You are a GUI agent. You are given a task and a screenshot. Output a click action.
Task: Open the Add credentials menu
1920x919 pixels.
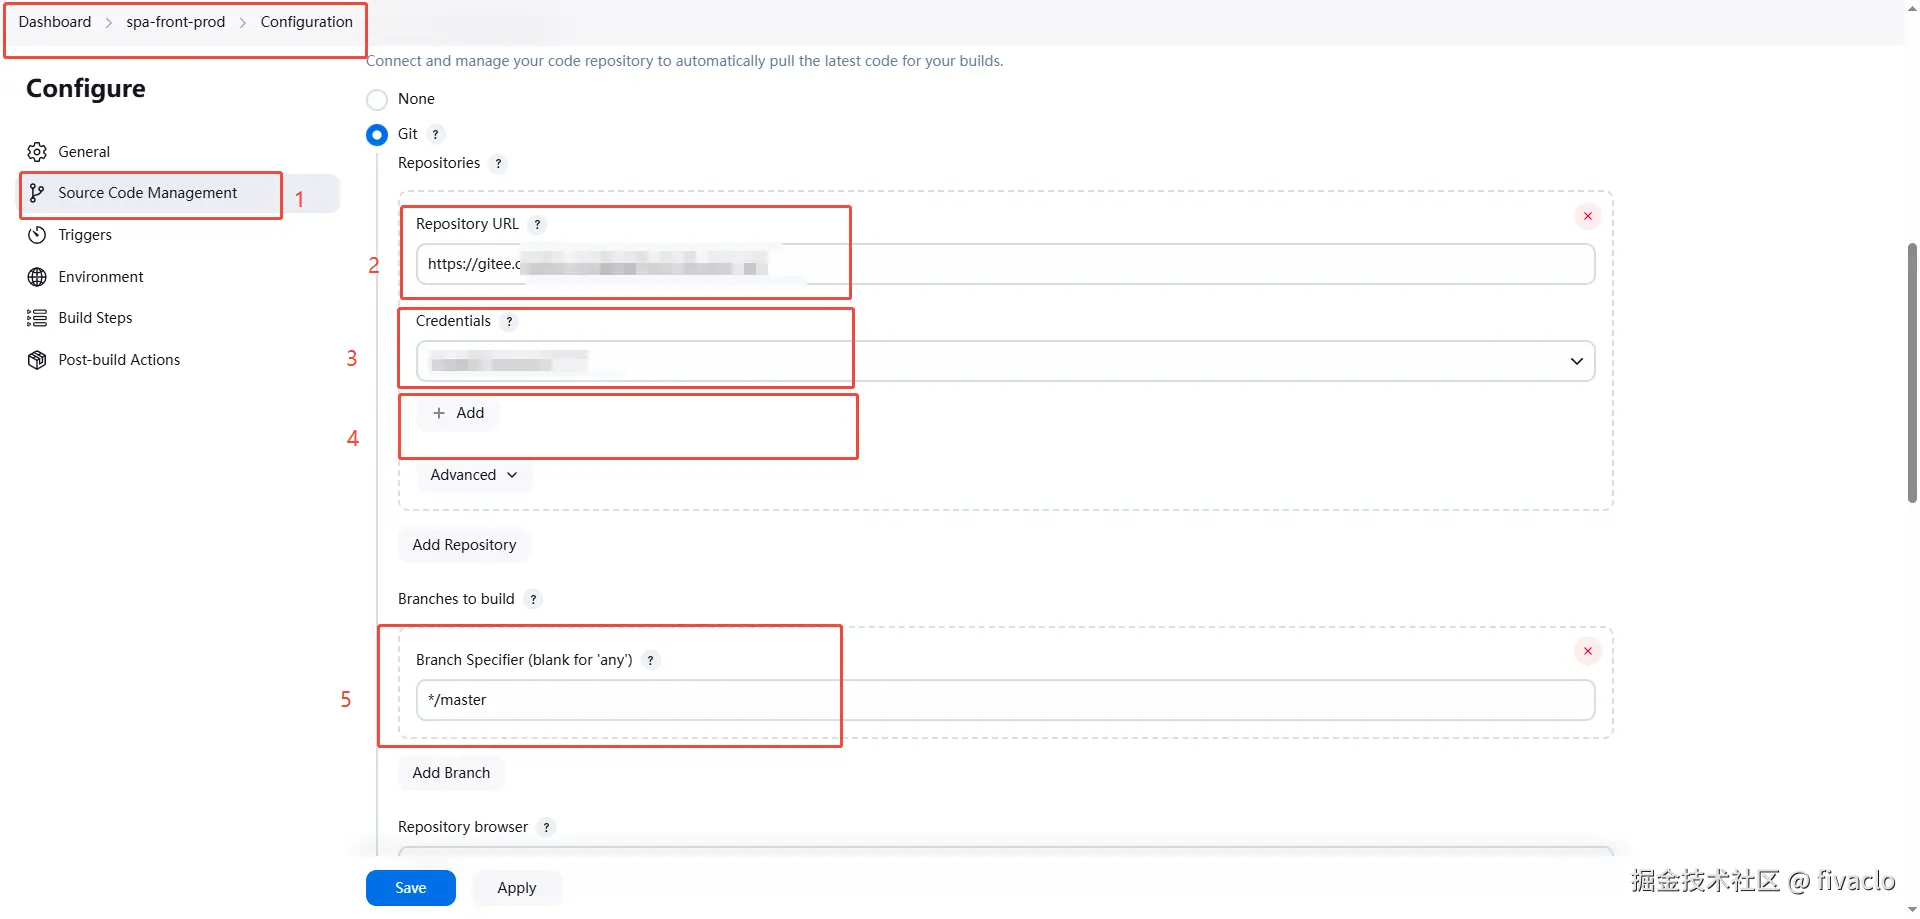click(458, 413)
